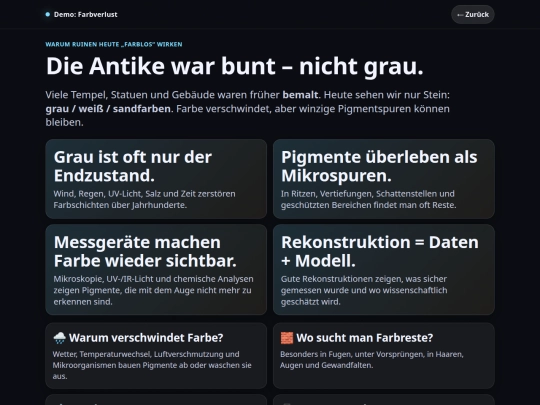540x405 pixels.
Task: Click bold text 'grau / weiß / sandfarben'
Action: coord(108,109)
